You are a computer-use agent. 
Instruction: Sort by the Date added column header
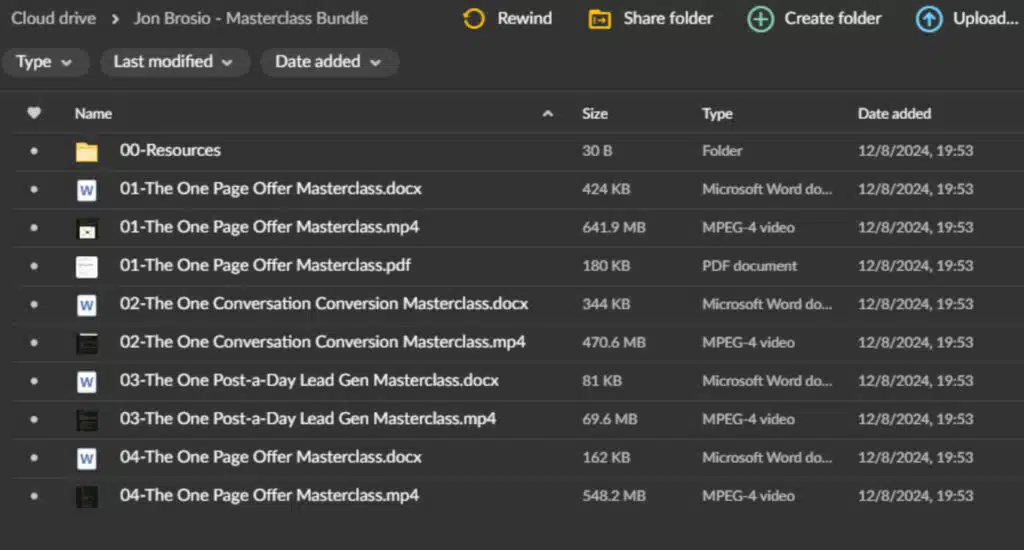(894, 114)
